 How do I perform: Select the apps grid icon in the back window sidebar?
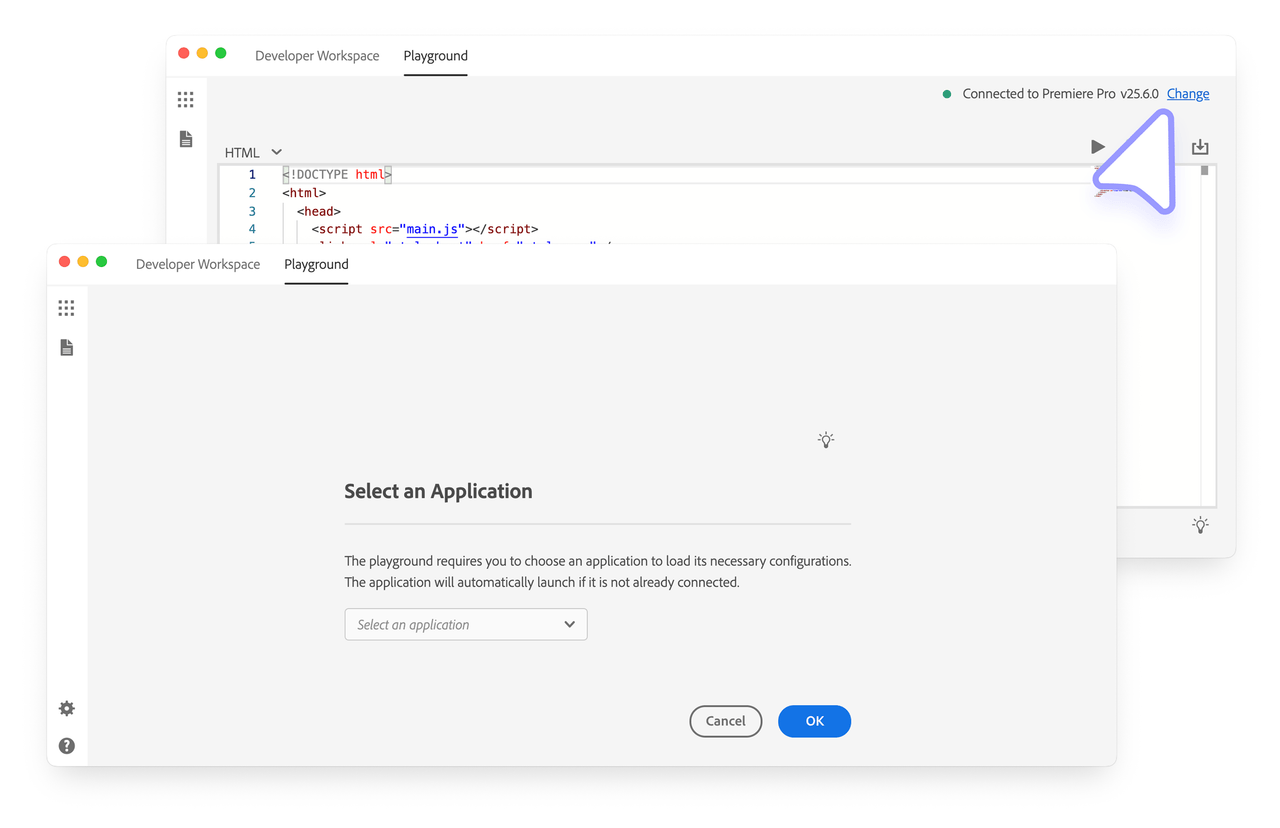[x=185, y=99]
